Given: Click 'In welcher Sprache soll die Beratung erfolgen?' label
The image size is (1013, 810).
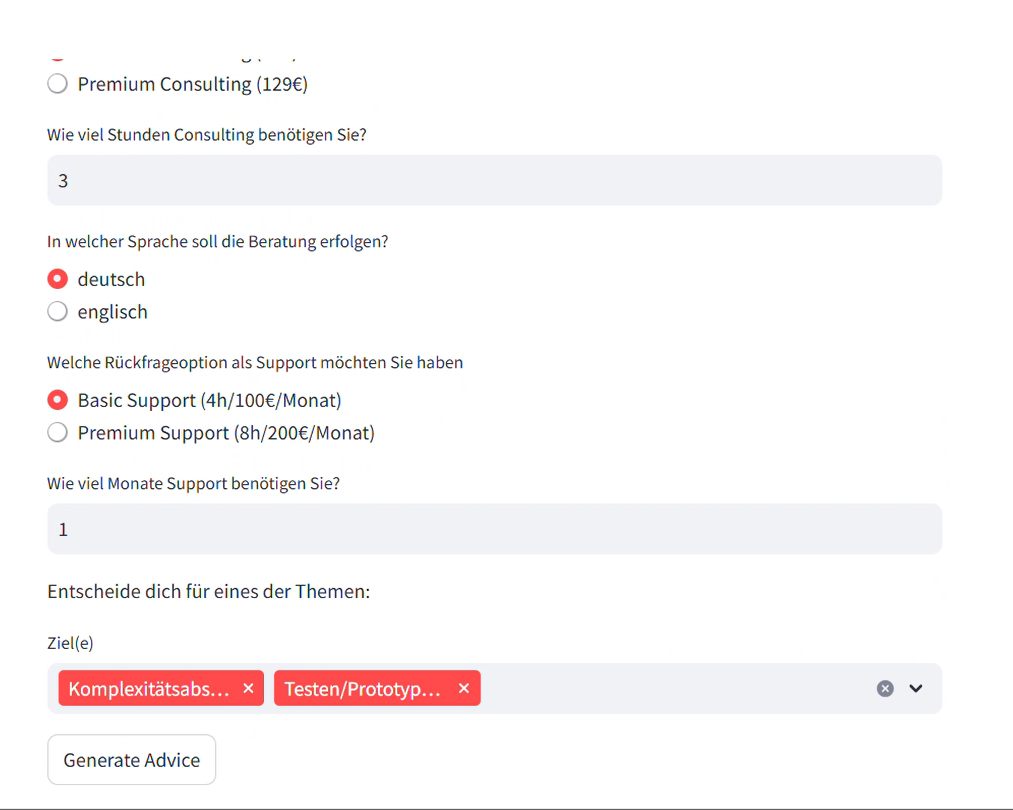Looking at the screenshot, I should (218, 242).
